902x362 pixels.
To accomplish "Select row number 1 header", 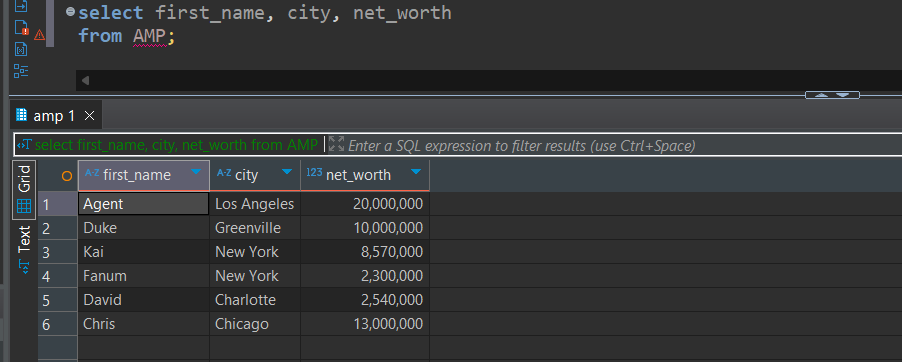I will coord(58,204).
